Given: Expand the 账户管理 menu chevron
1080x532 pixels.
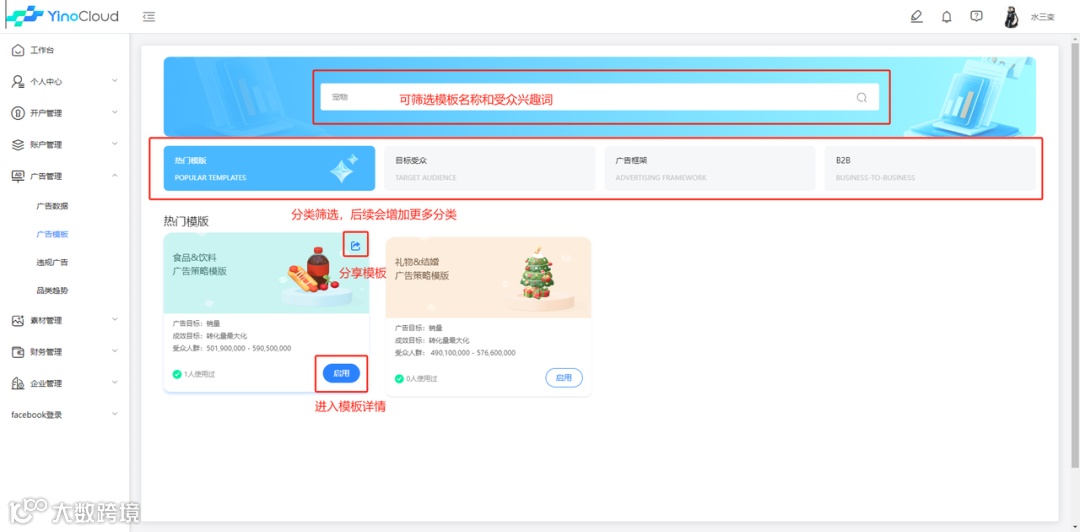Looking at the screenshot, I should (x=114, y=144).
